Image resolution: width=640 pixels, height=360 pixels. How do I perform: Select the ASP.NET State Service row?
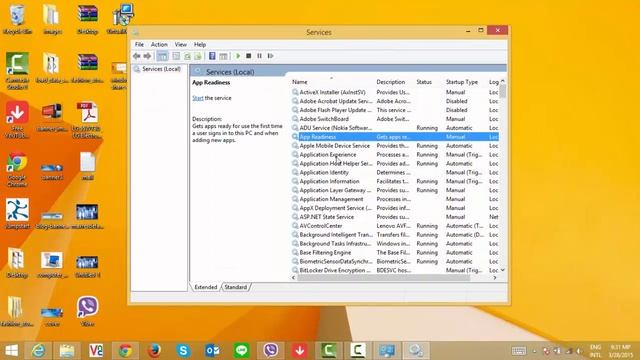395,217
